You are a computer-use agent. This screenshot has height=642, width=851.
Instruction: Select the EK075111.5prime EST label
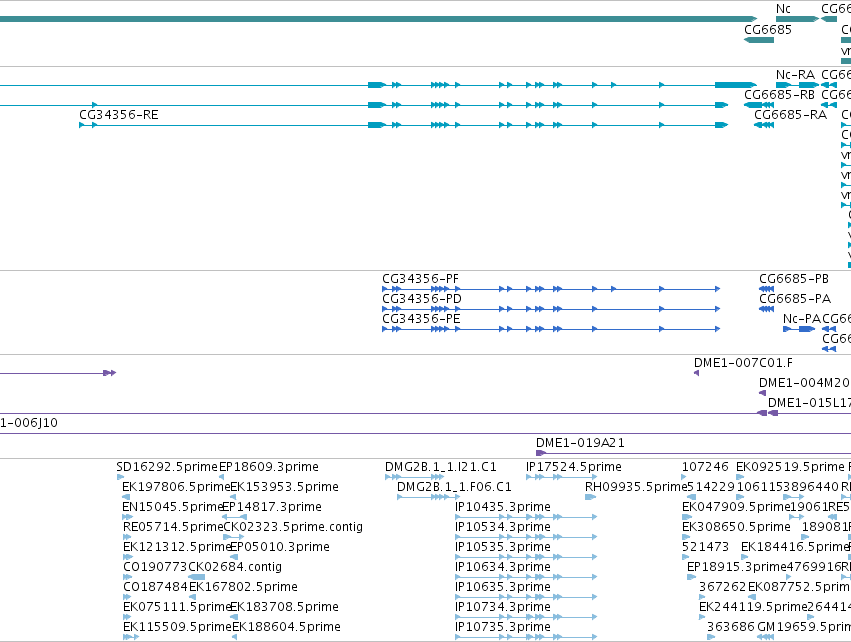coord(178,607)
